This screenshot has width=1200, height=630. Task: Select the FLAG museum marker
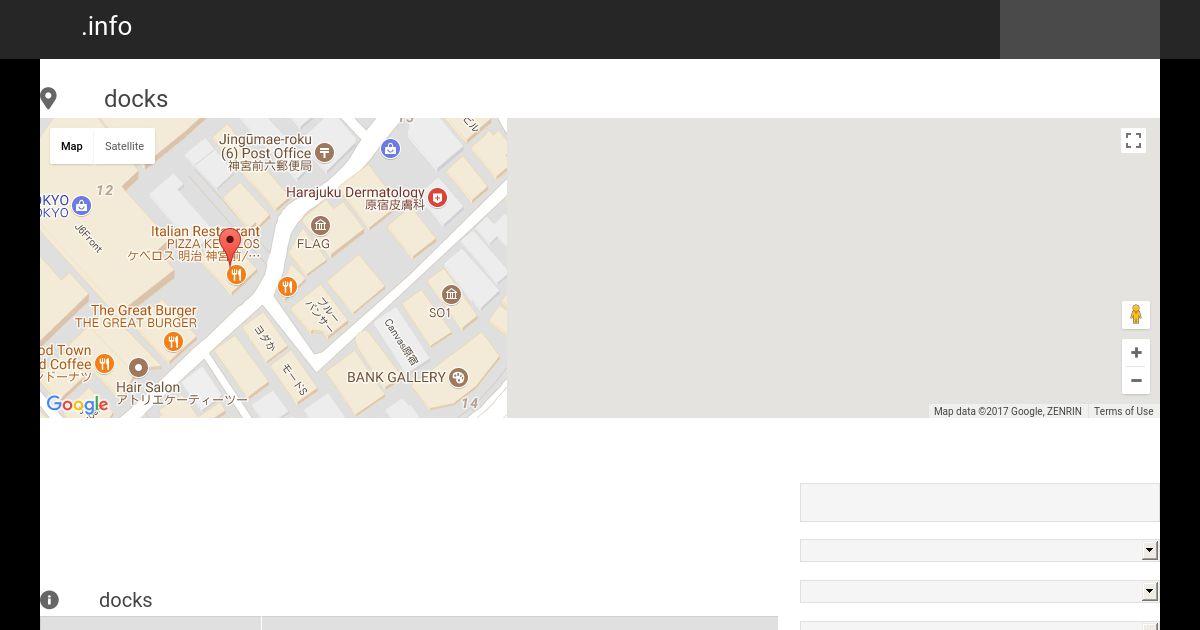pyautogui.click(x=320, y=225)
